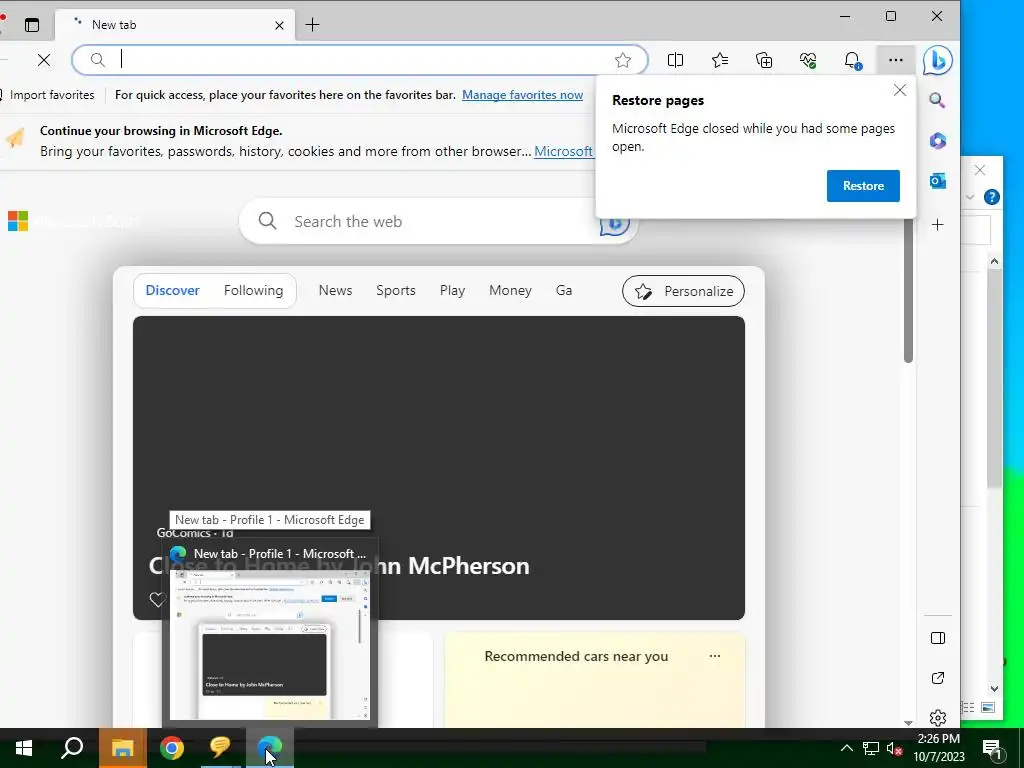Open Browser essentials heart icon
Viewport: 1024px width, 768px height.
point(808,60)
